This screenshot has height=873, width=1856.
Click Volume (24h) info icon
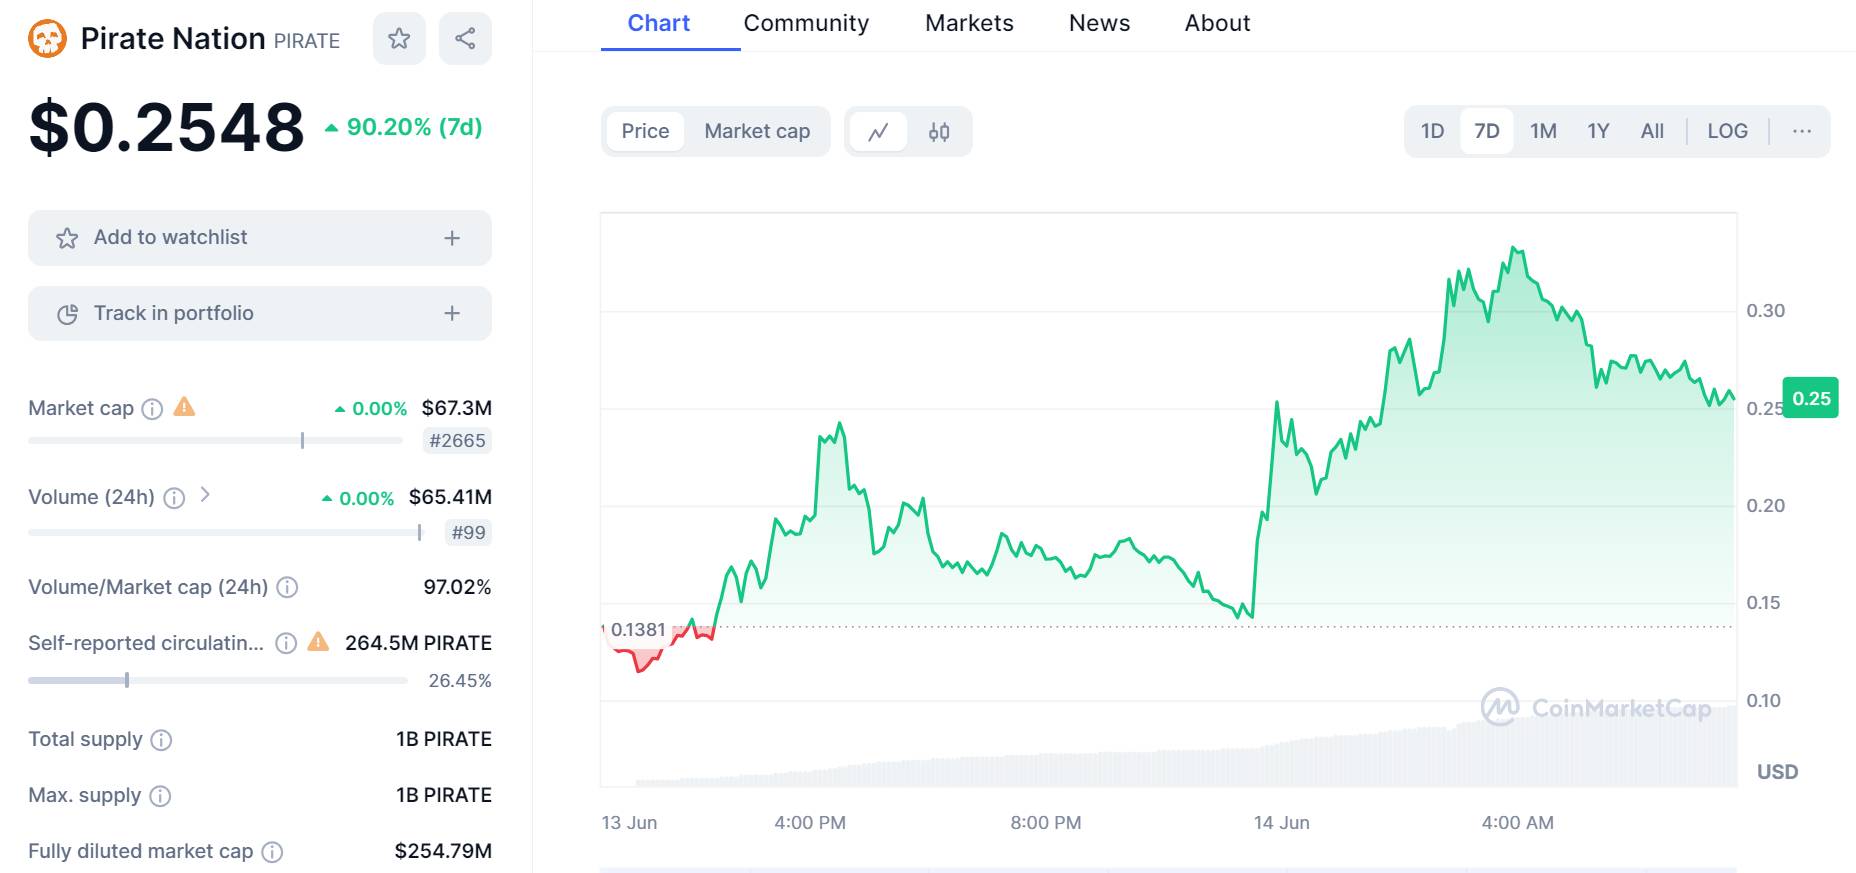point(174,498)
